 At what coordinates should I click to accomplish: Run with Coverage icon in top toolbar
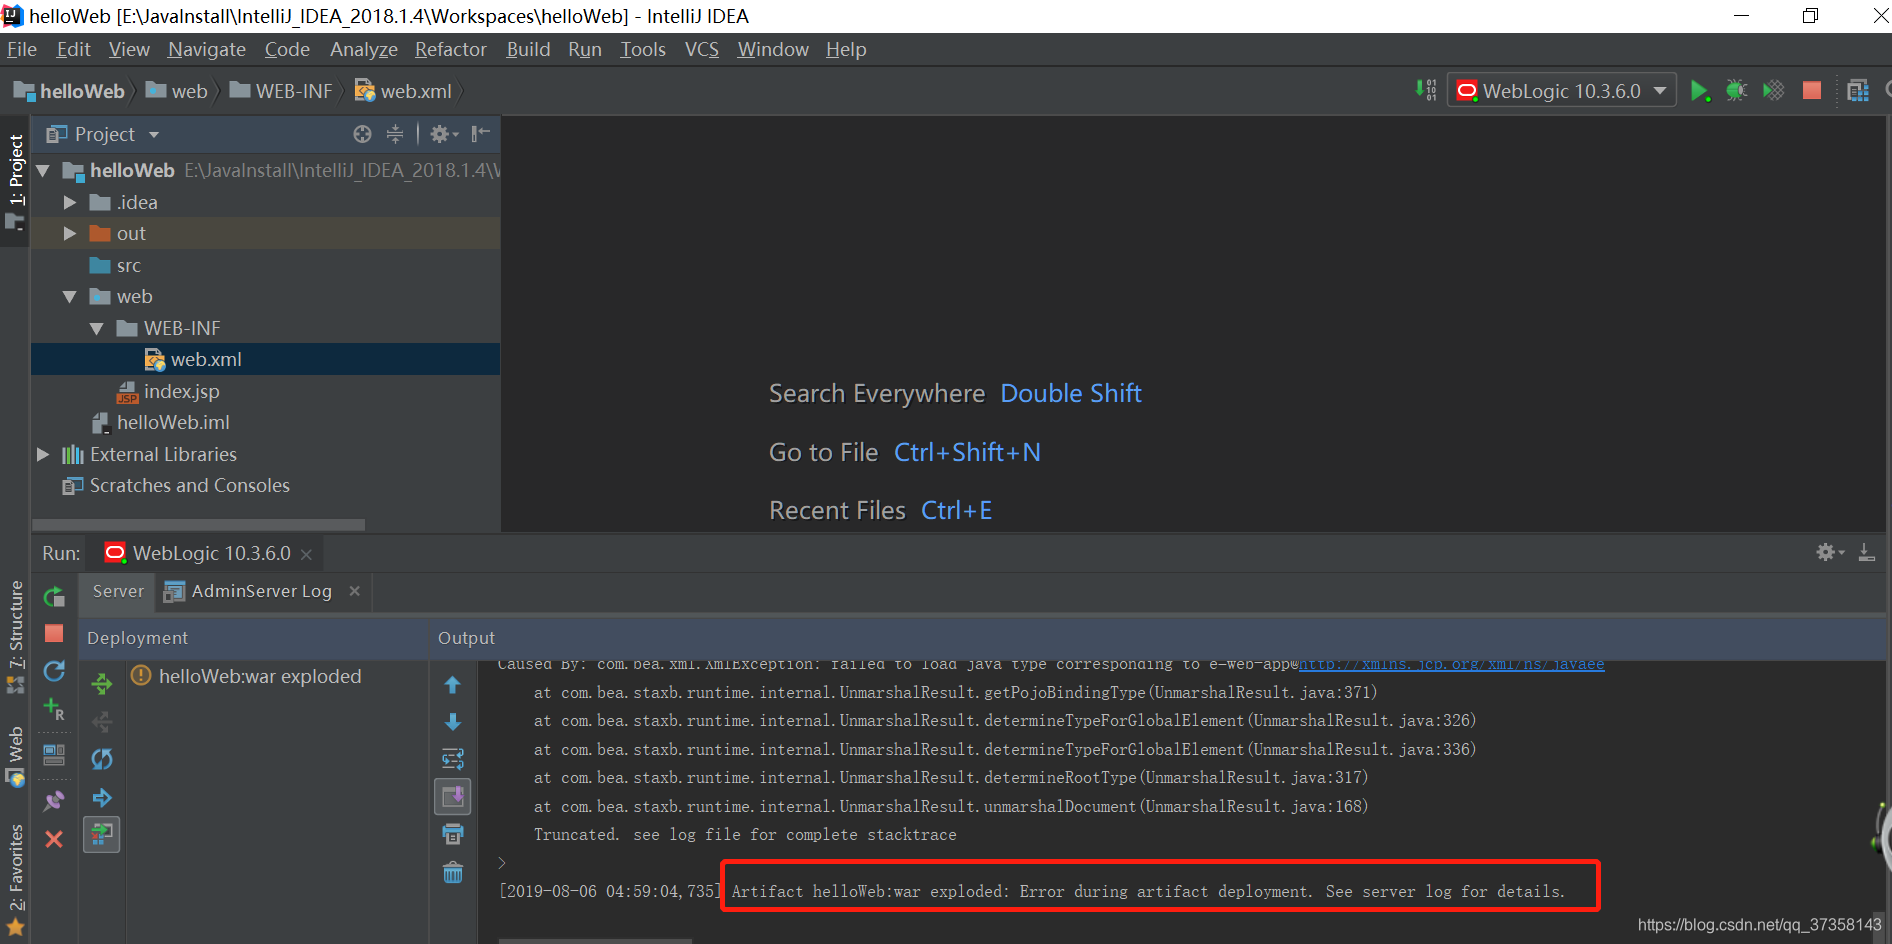[x=1773, y=90]
